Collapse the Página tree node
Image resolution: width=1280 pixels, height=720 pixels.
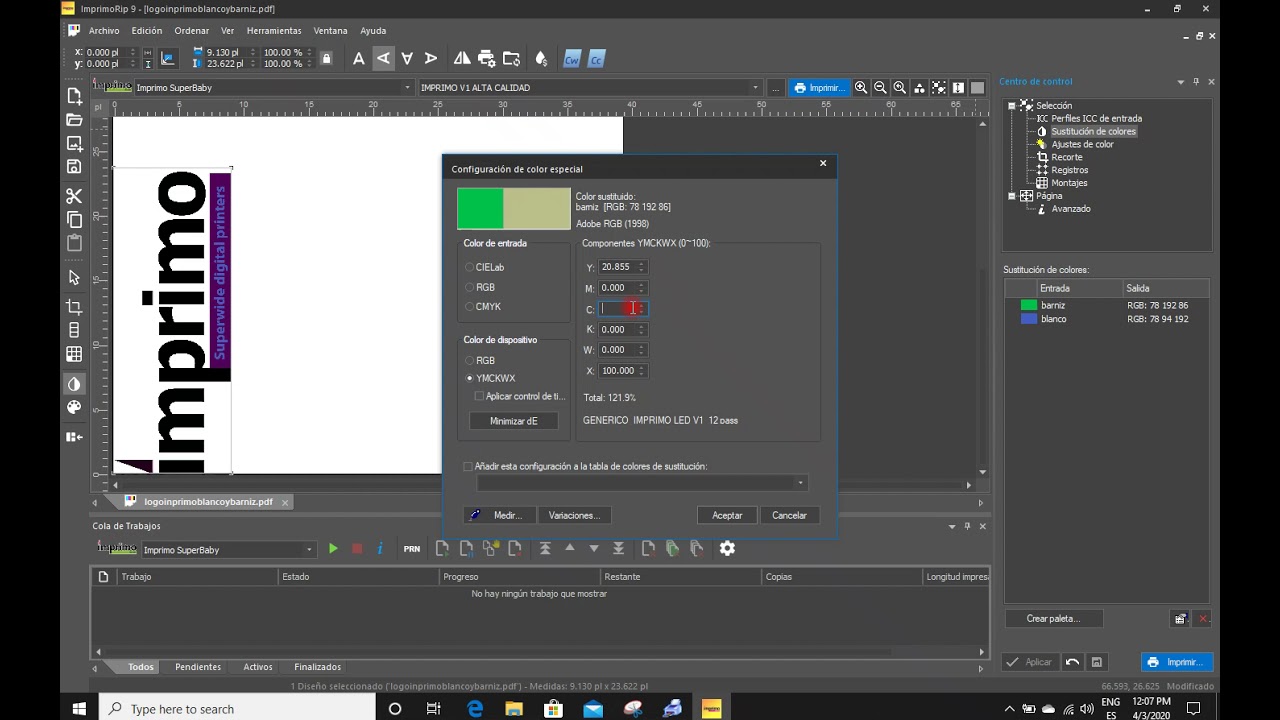[x=1011, y=196]
